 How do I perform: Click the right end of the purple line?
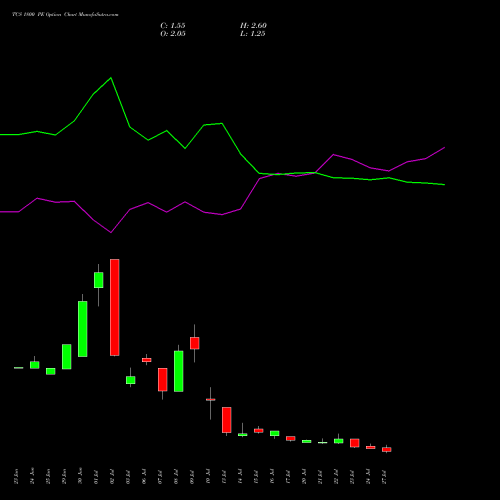pos(444,147)
